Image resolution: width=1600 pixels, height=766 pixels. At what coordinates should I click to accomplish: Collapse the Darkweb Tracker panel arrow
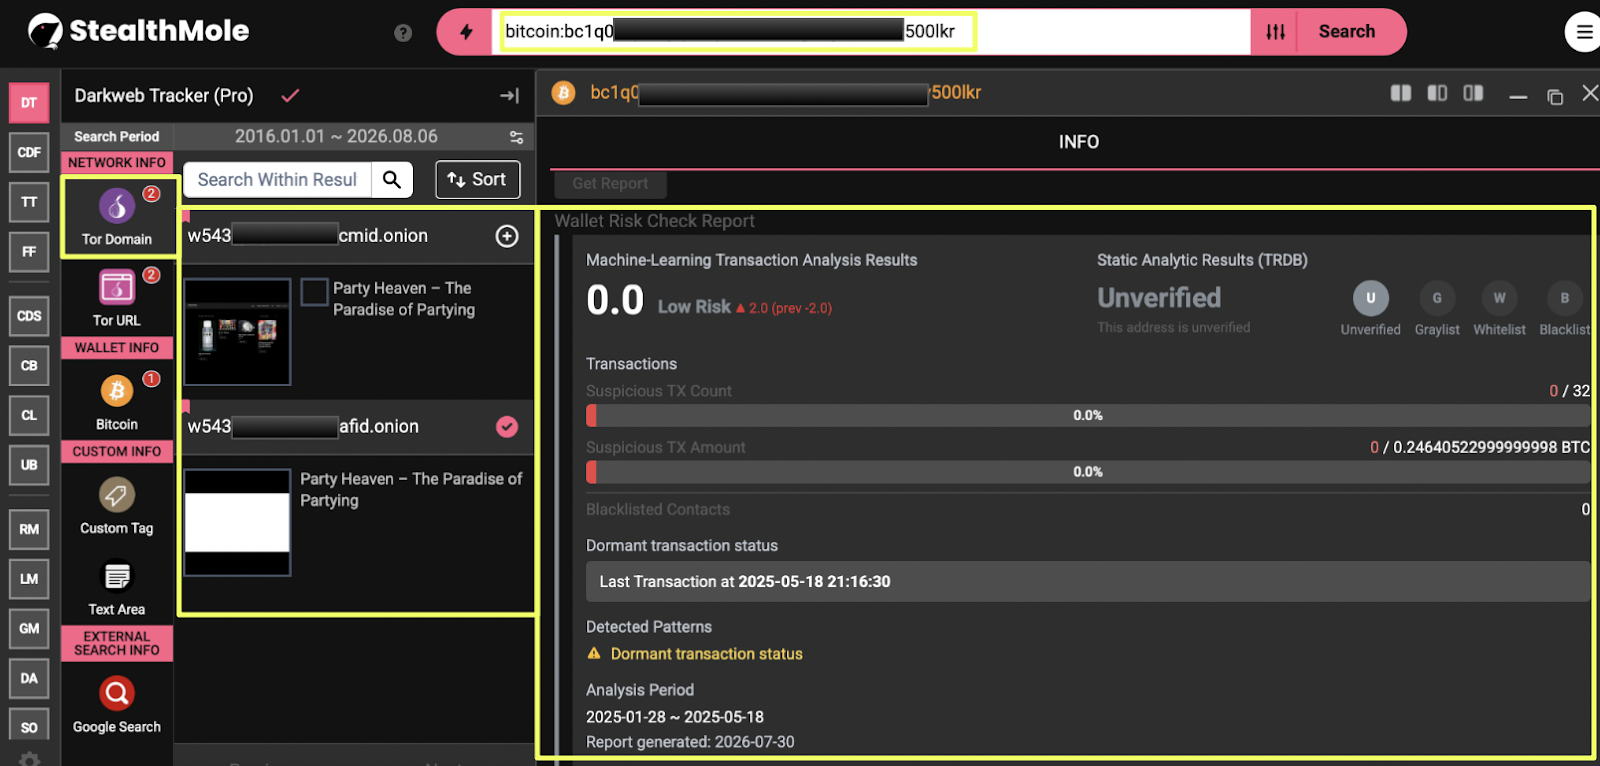[510, 96]
